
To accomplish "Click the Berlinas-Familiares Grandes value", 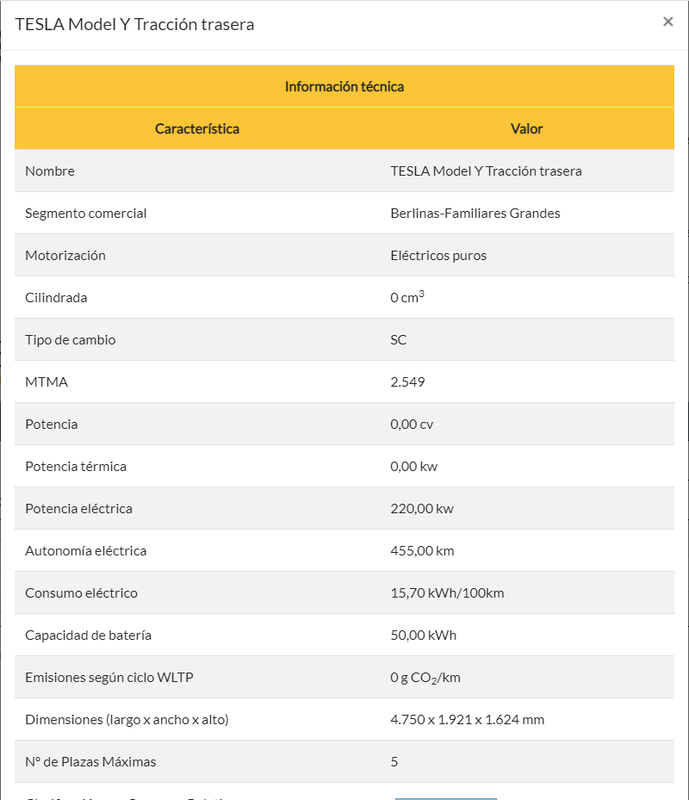I will (x=475, y=213).
